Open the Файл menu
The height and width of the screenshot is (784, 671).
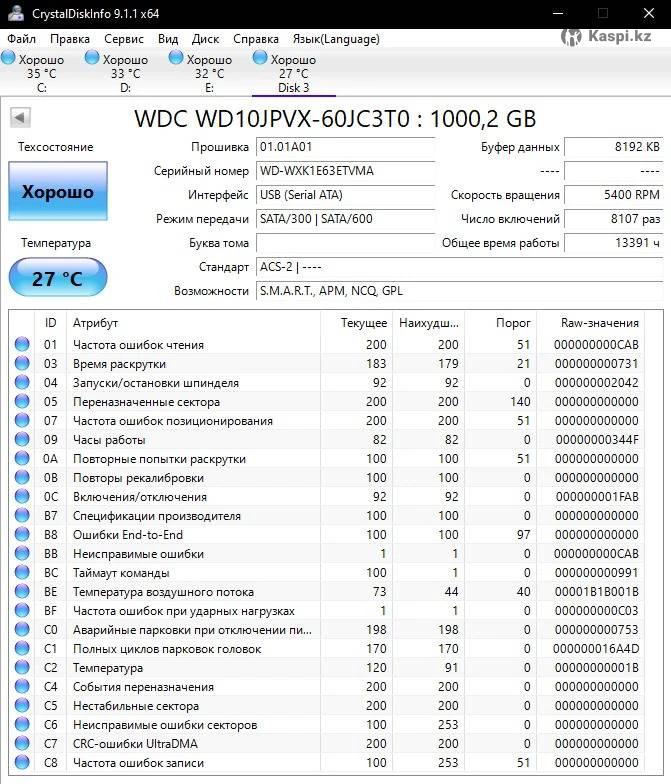click(x=22, y=38)
